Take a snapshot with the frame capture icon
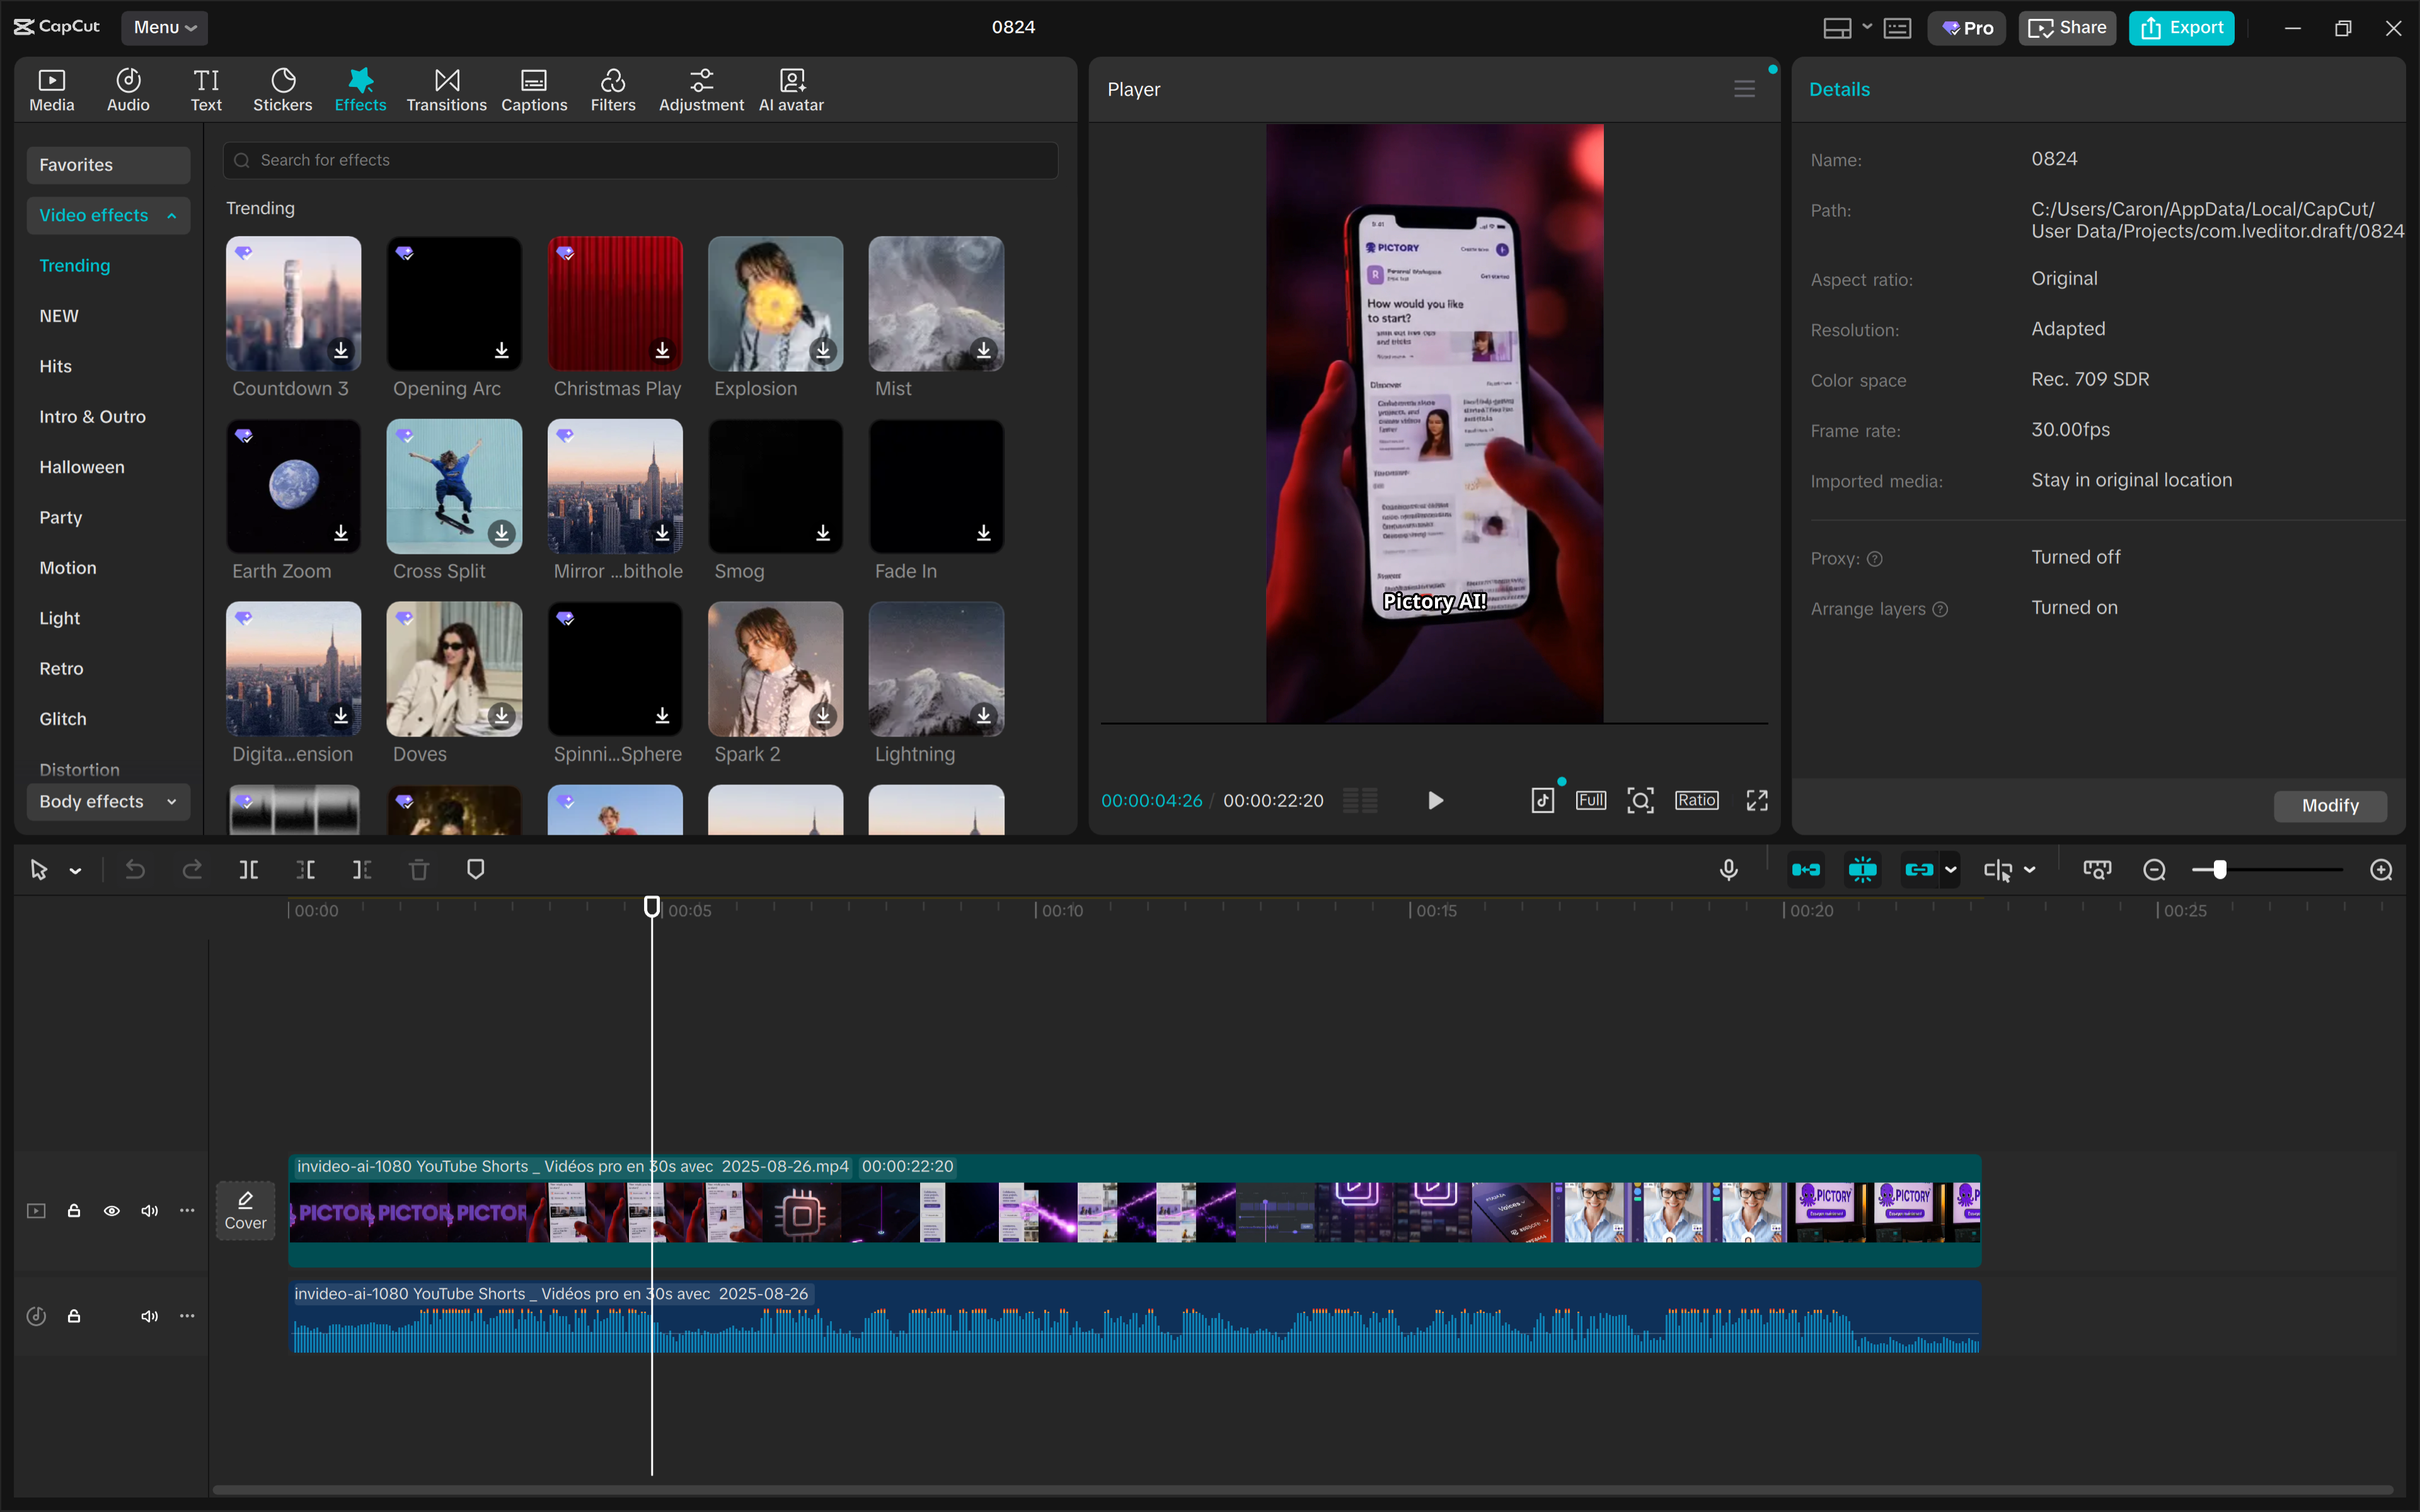 point(1639,800)
